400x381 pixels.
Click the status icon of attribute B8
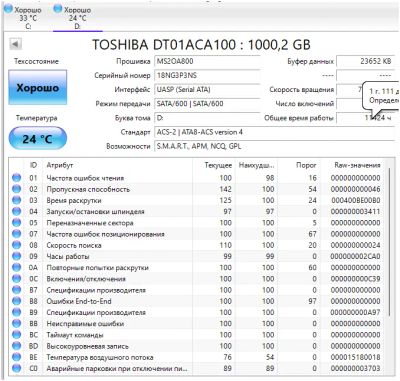coord(16,301)
